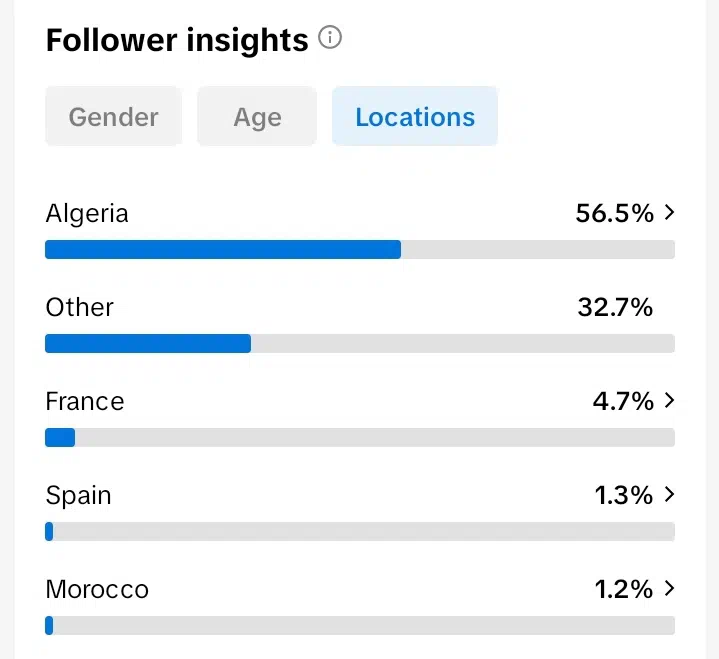
Task: Switch to the Gender tab
Action: click(x=114, y=116)
